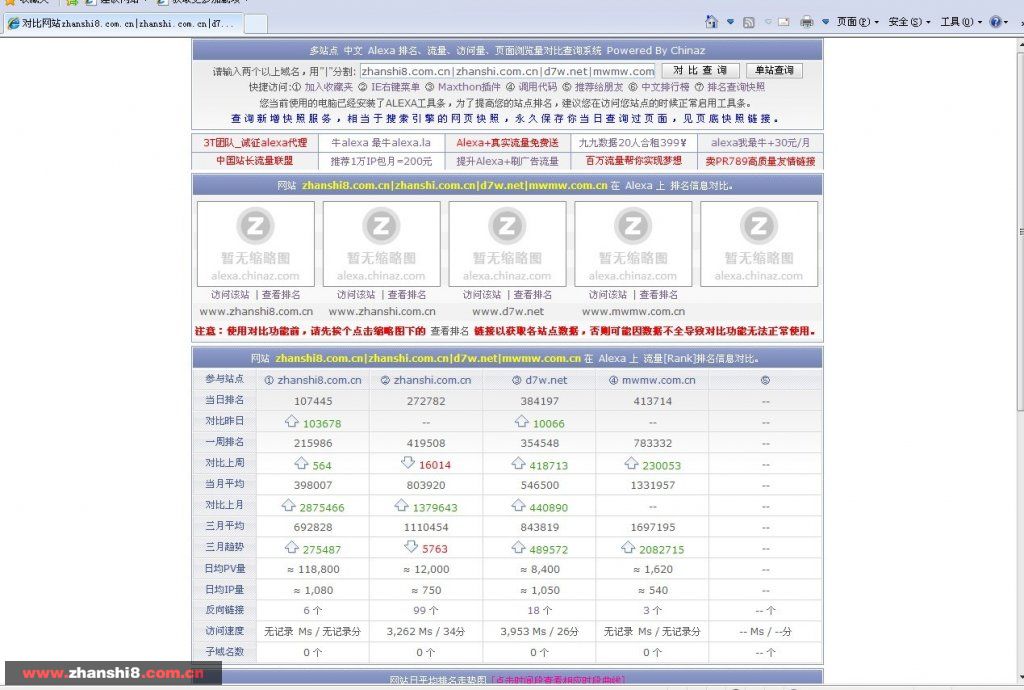Click the 排名查询快照 link
The width and height of the screenshot is (1024, 690).
coord(736,87)
